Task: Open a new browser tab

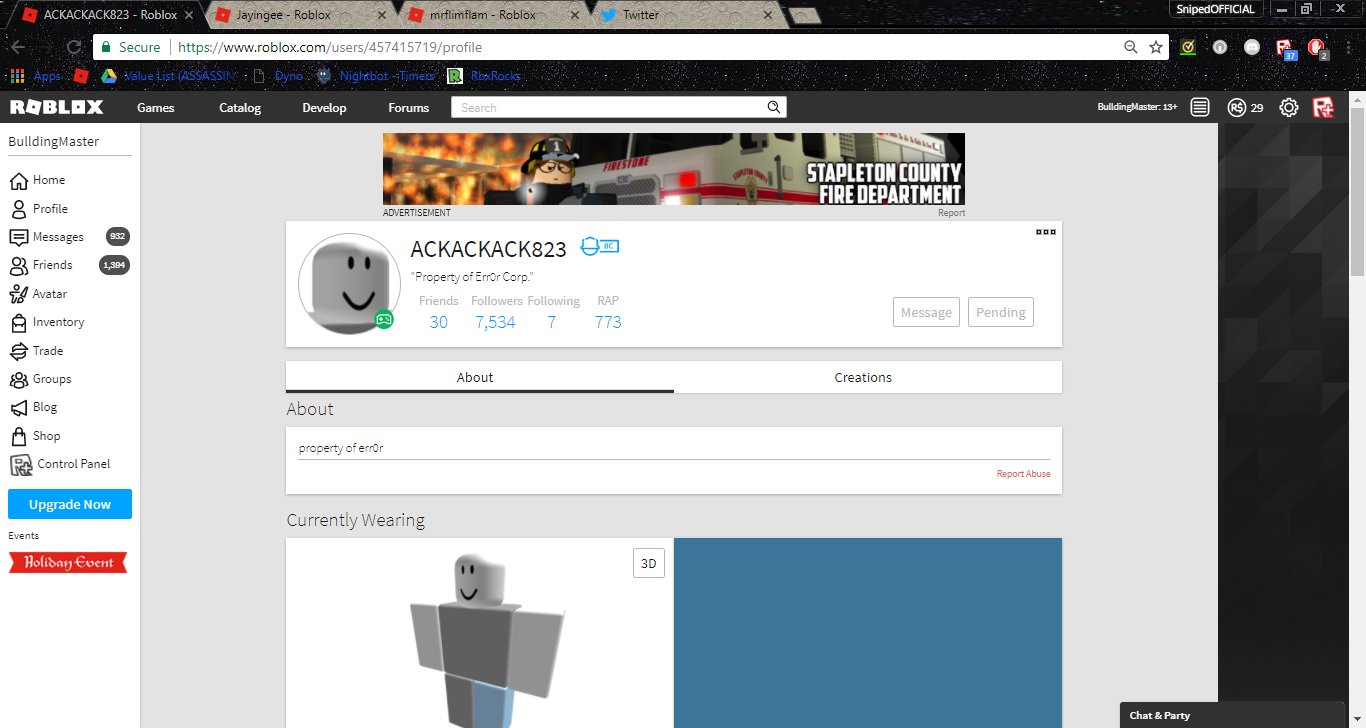Action: (805, 16)
